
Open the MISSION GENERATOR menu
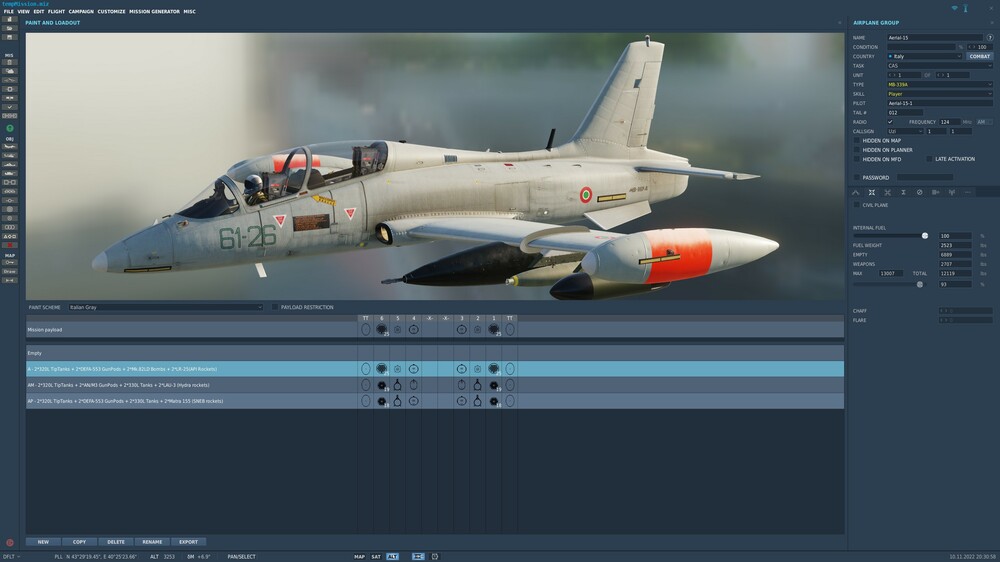click(154, 11)
